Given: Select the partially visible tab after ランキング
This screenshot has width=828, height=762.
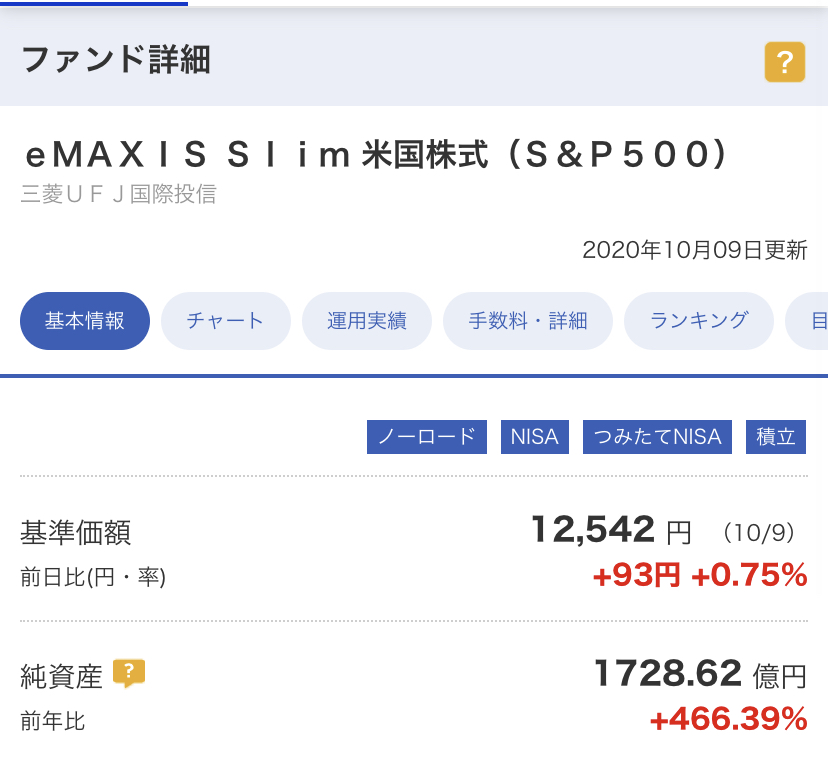Looking at the screenshot, I should pyautogui.click(x=808, y=321).
